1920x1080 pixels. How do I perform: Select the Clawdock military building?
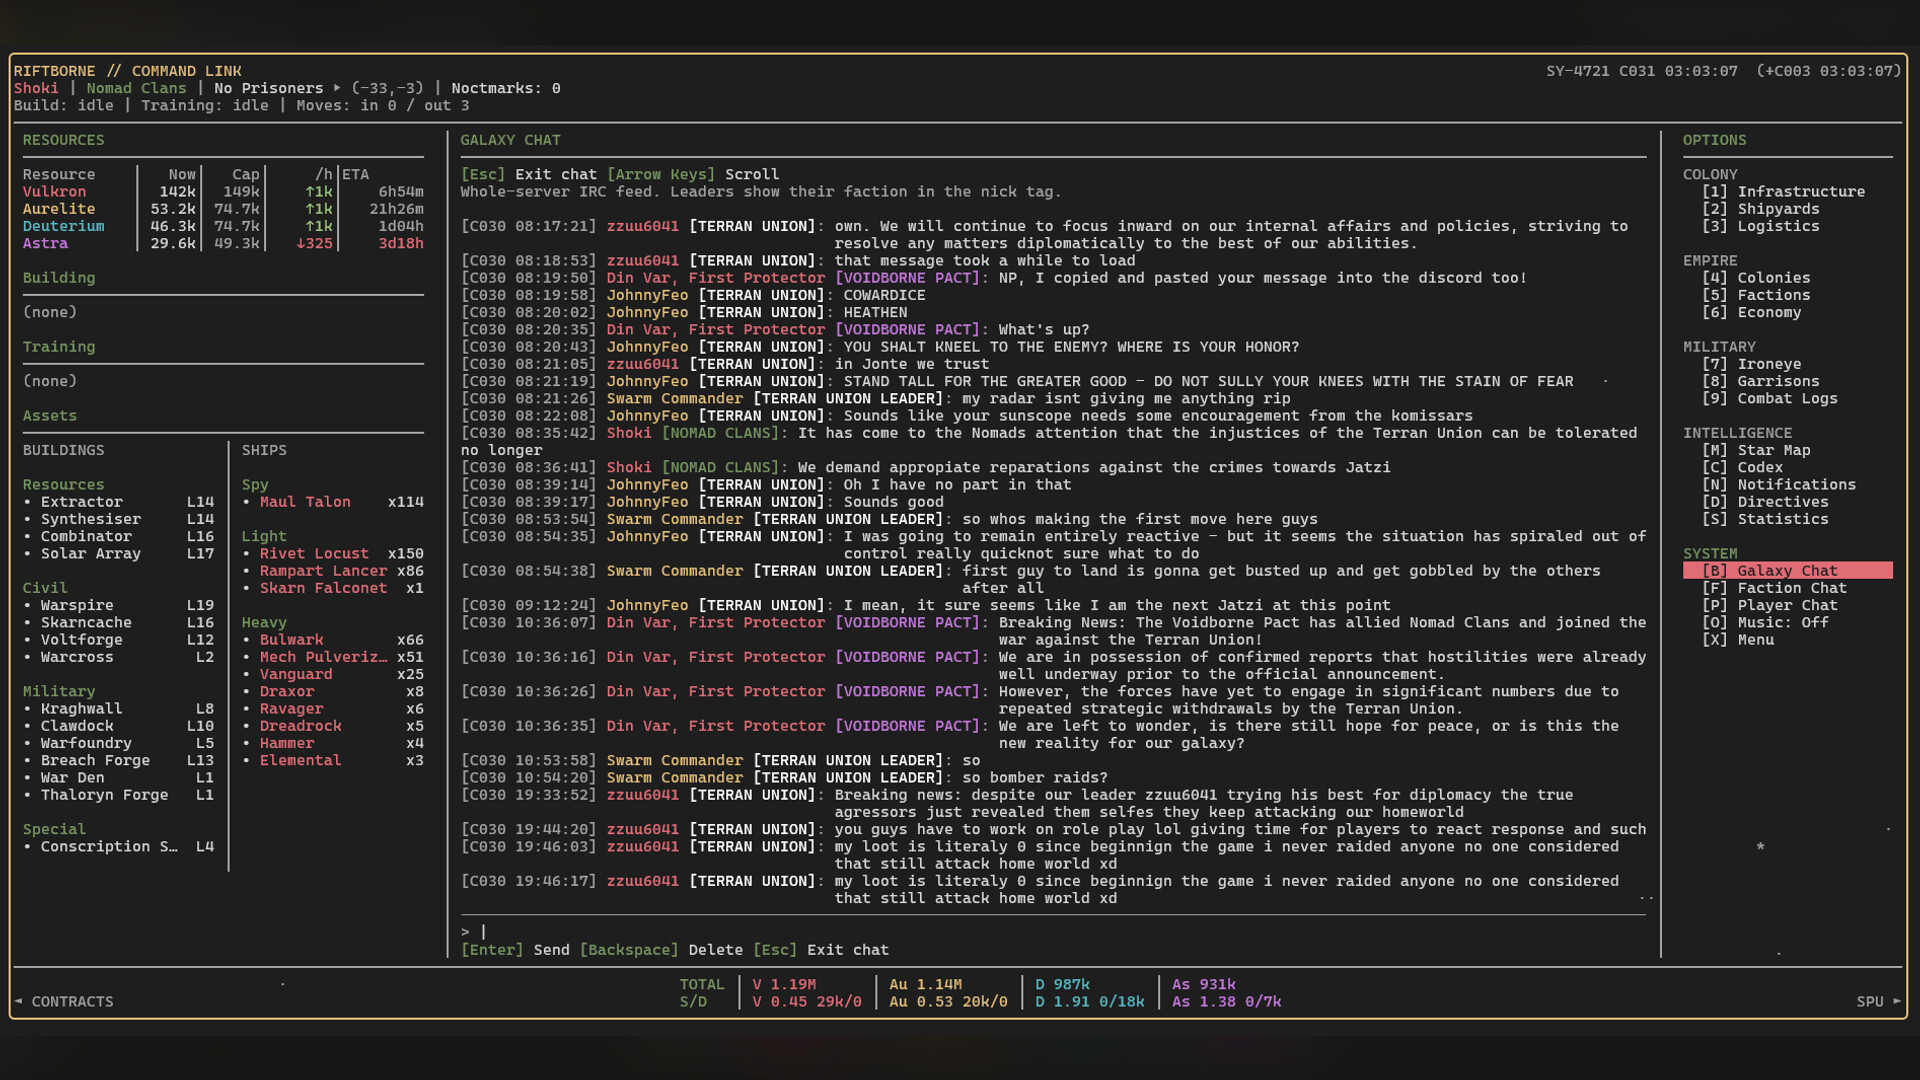[x=119, y=726]
